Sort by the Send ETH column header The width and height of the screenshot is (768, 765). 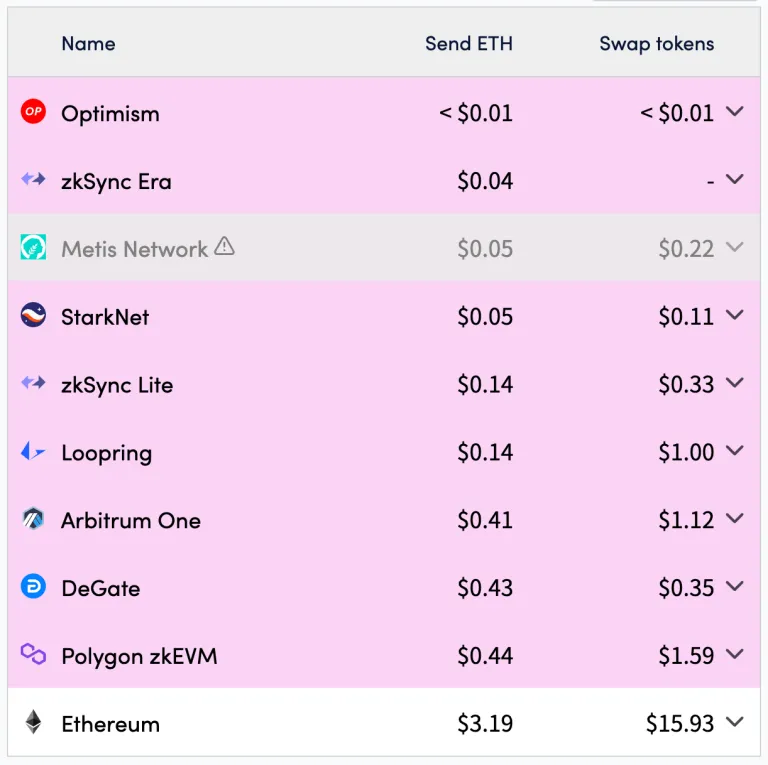(468, 44)
